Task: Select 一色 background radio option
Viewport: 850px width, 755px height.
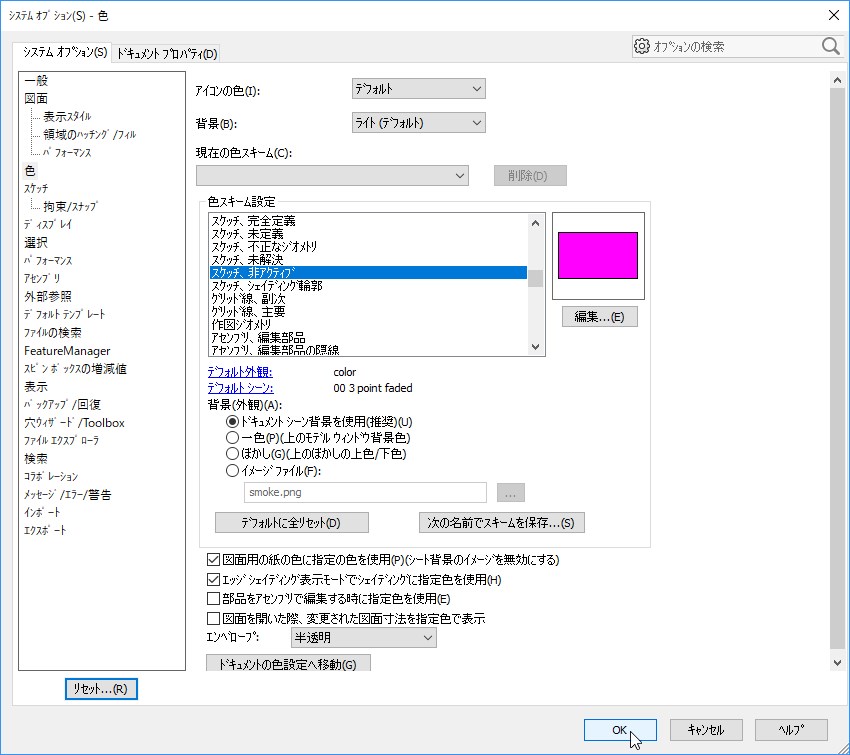Action: pos(233,438)
